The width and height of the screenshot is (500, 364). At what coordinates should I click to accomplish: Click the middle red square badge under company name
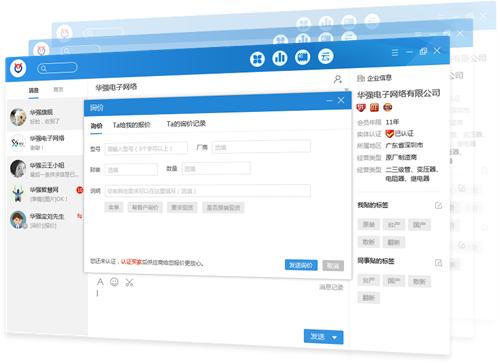(x=374, y=107)
